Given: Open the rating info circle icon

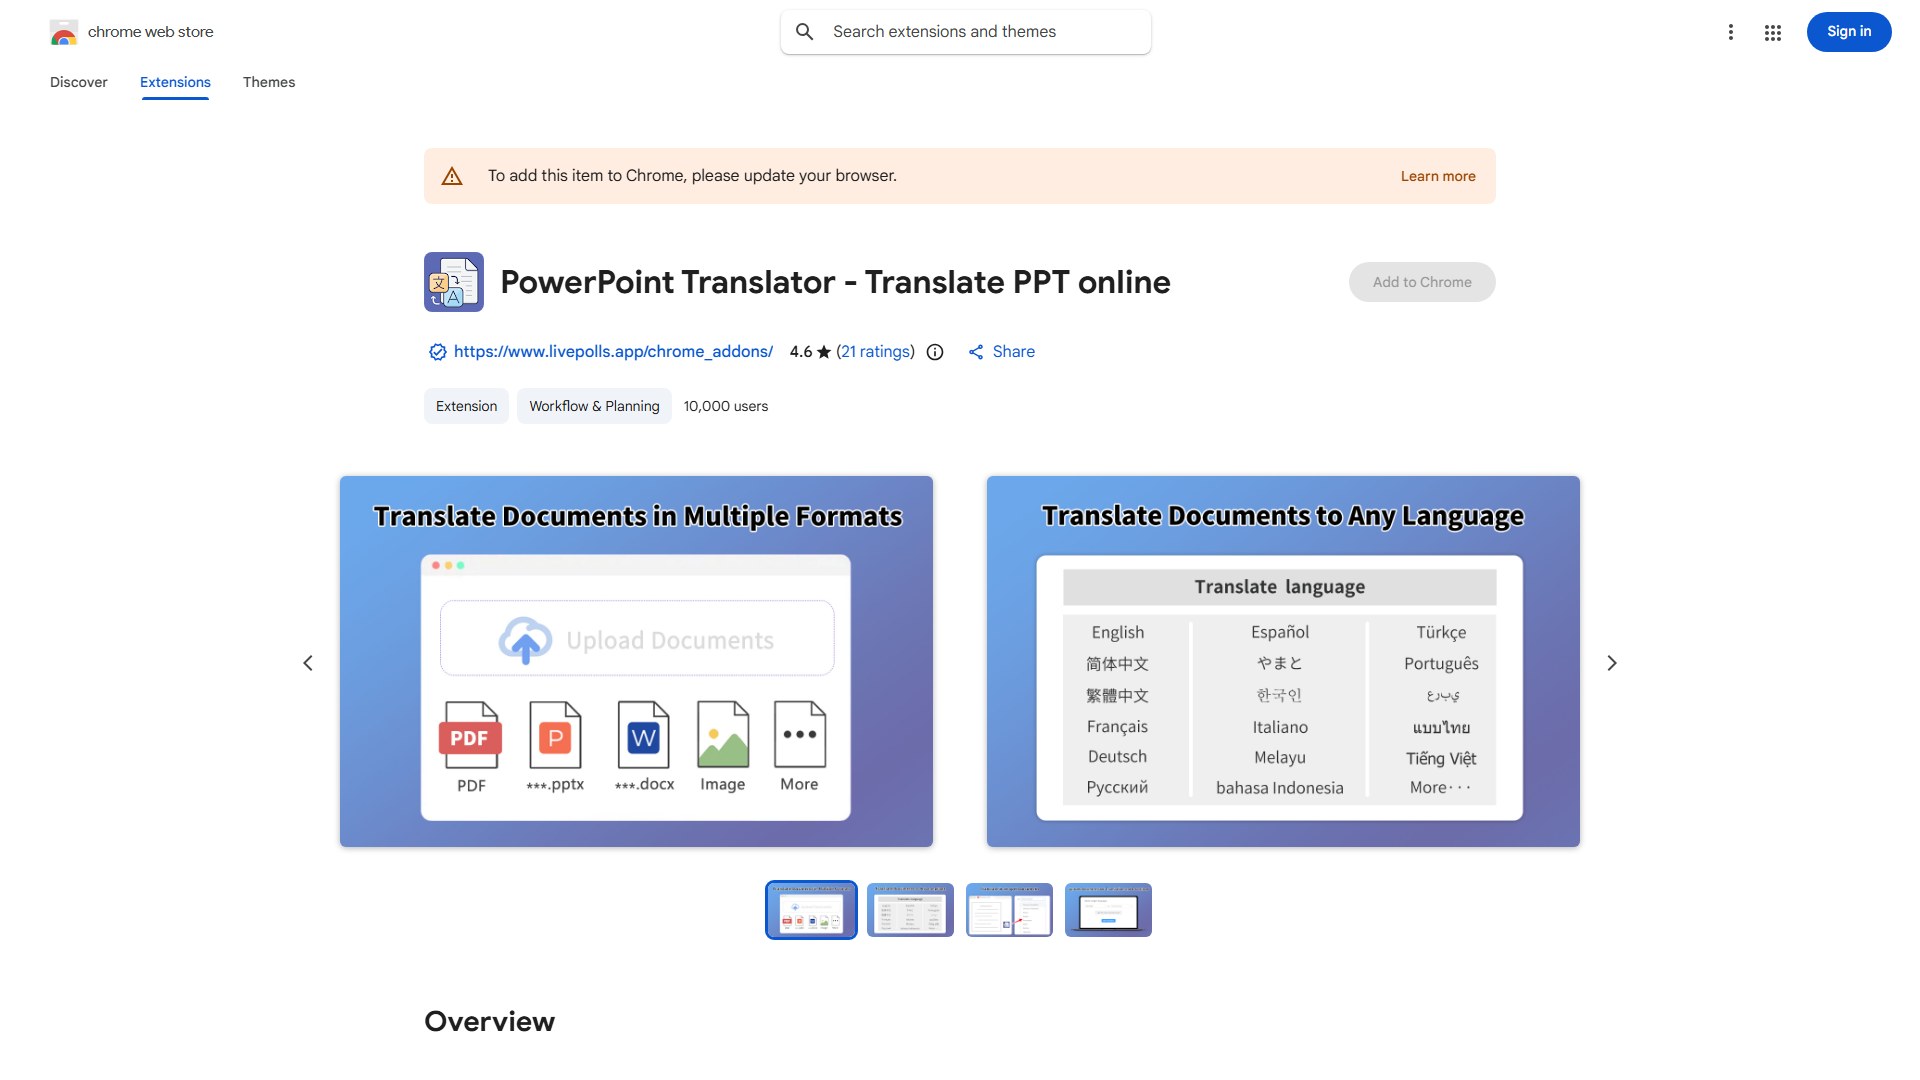Looking at the screenshot, I should tap(934, 352).
